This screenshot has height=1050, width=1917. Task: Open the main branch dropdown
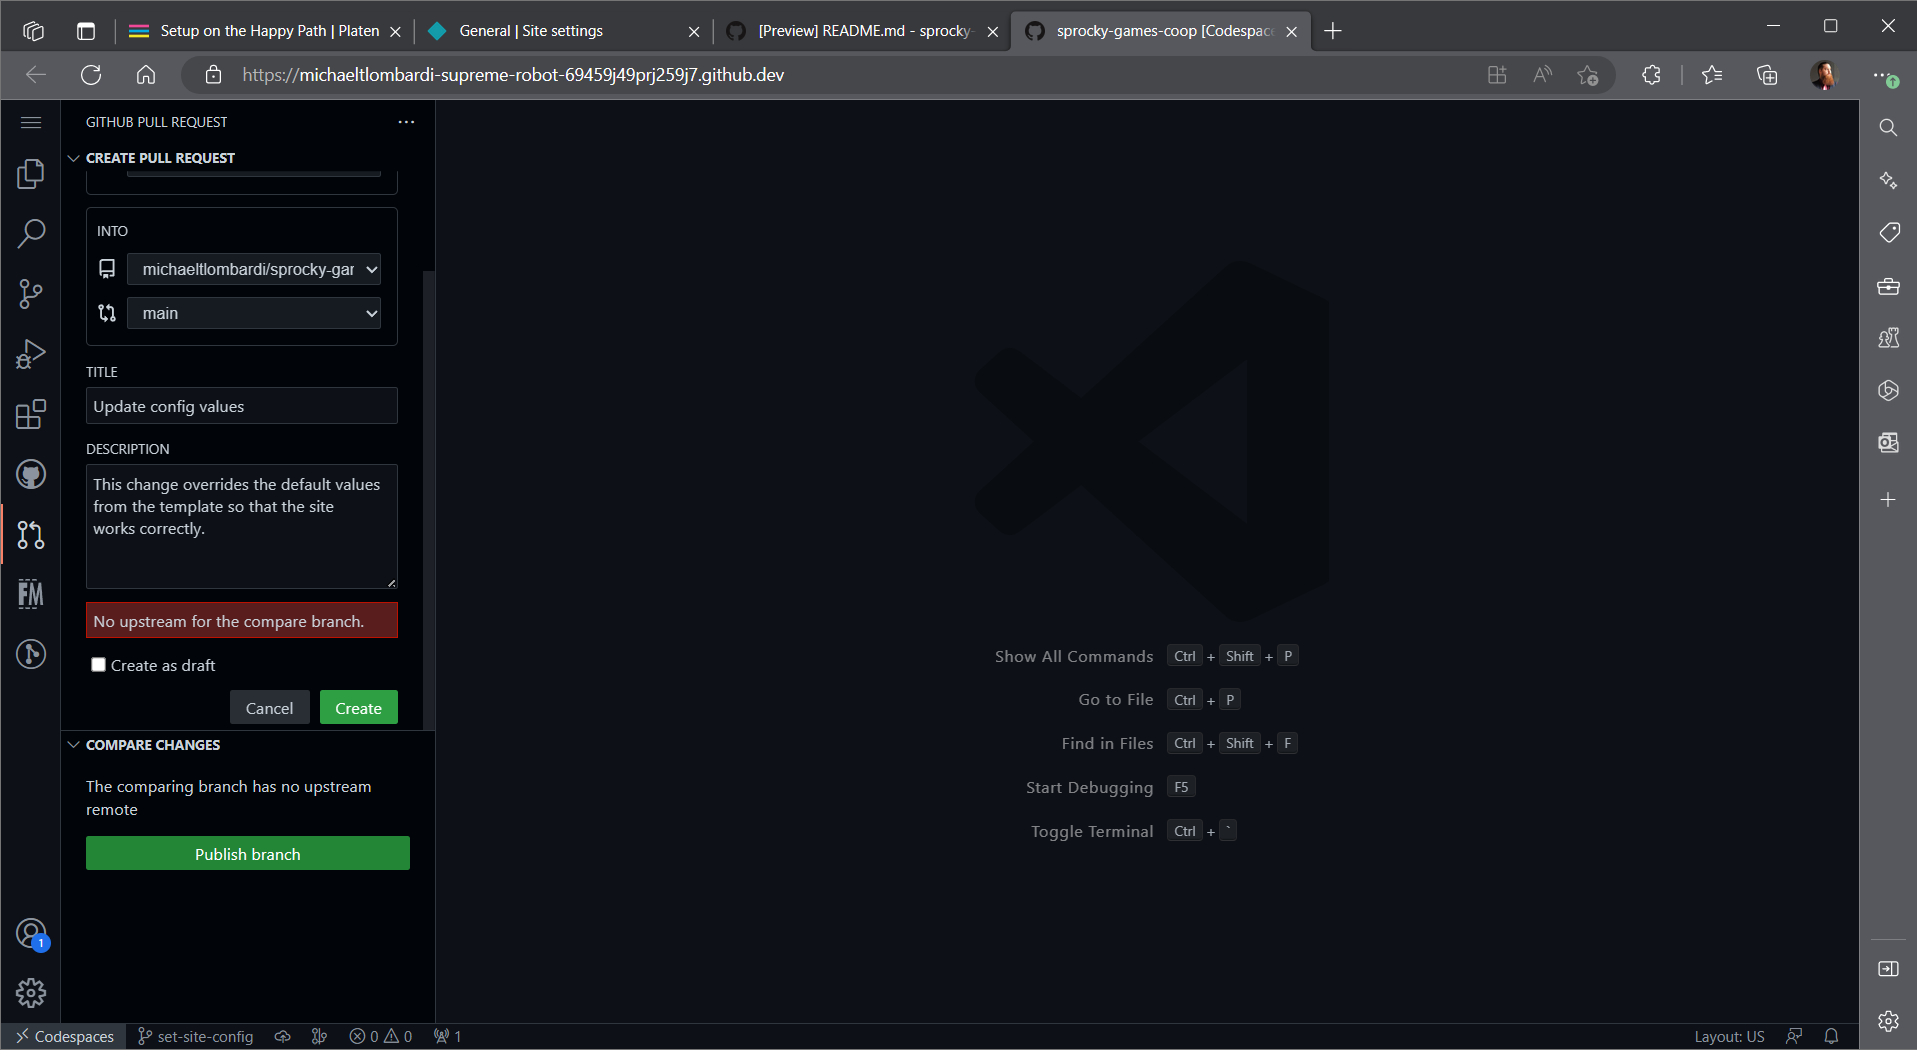(254, 313)
